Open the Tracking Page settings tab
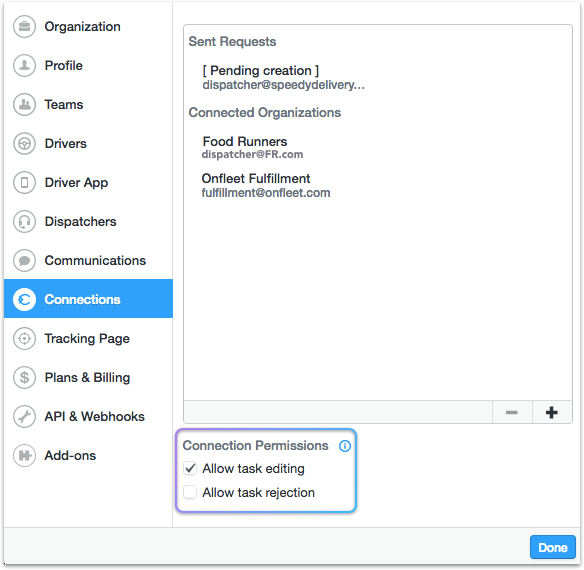 point(88,338)
